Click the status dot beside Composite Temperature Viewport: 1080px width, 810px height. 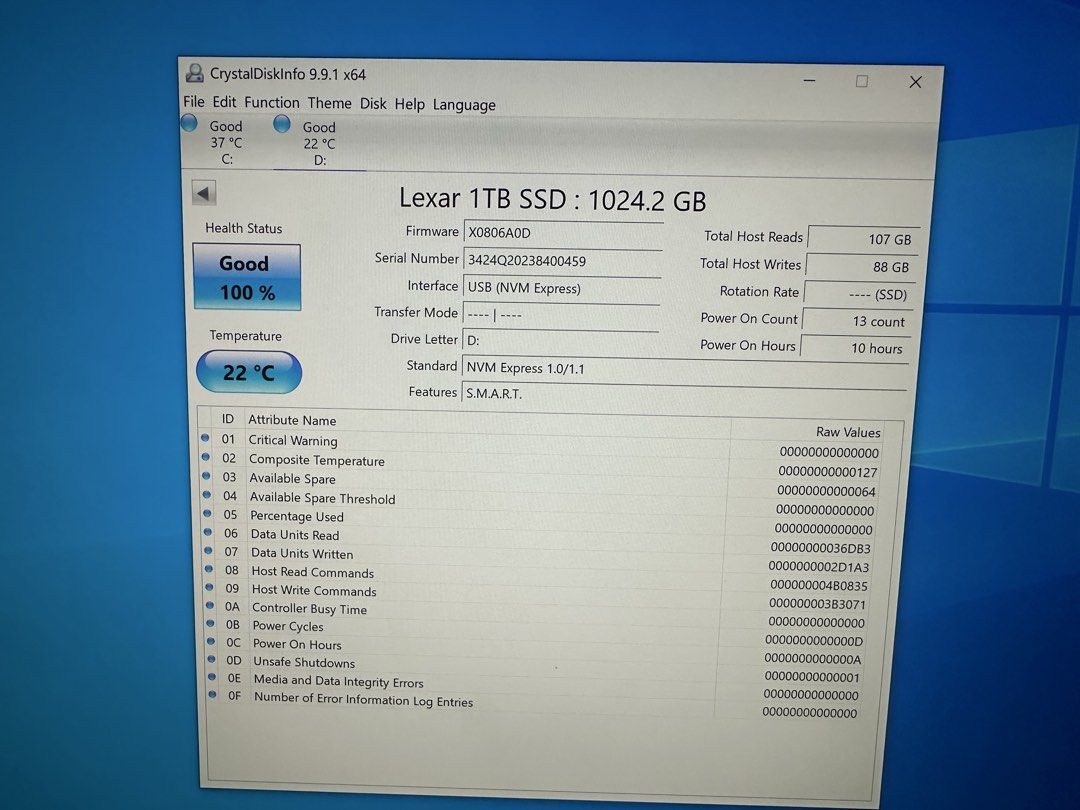click(205, 456)
